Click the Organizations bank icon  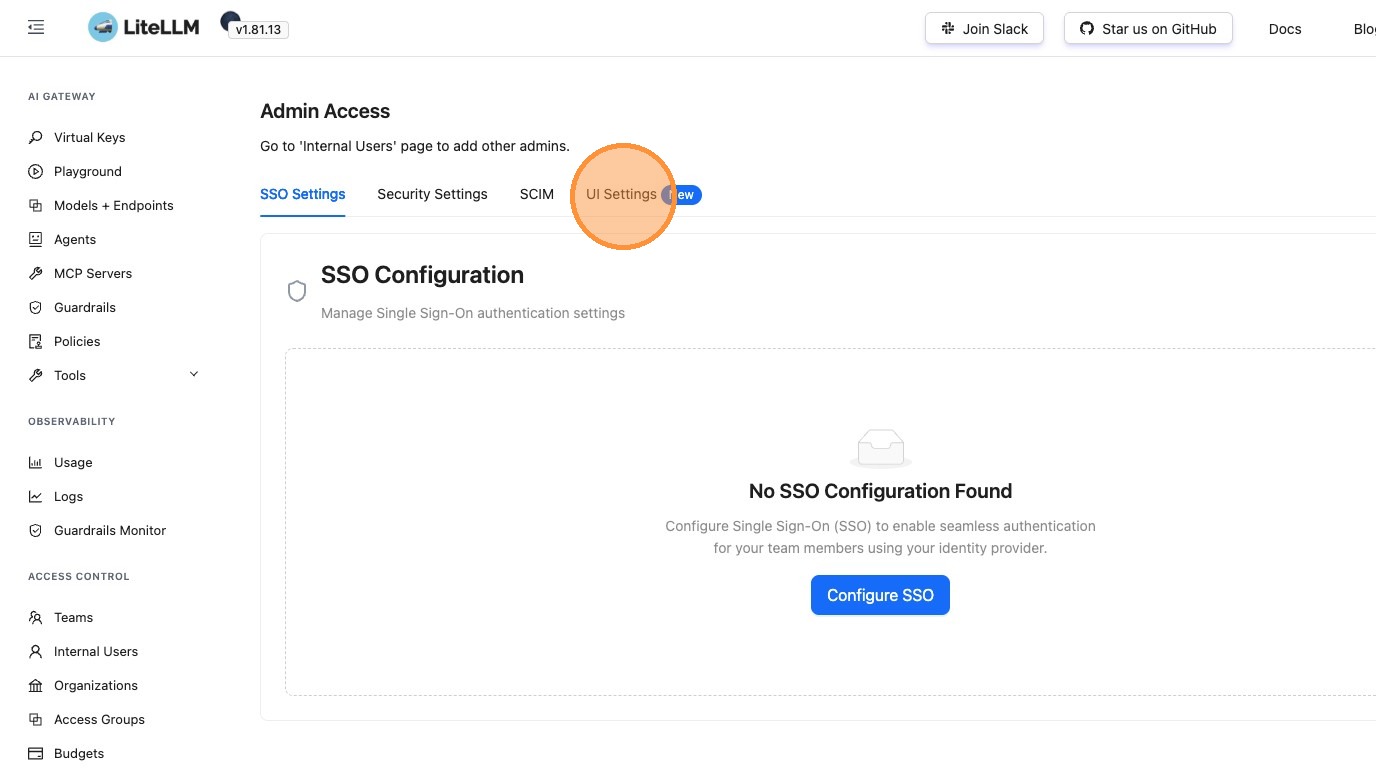coord(36,685)
